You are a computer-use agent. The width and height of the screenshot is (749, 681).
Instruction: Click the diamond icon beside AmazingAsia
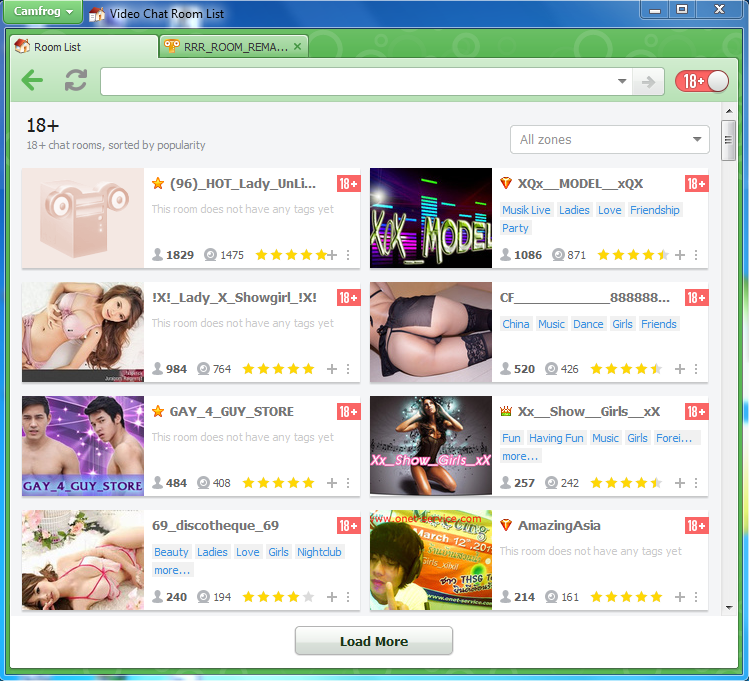tap(506, 525)
